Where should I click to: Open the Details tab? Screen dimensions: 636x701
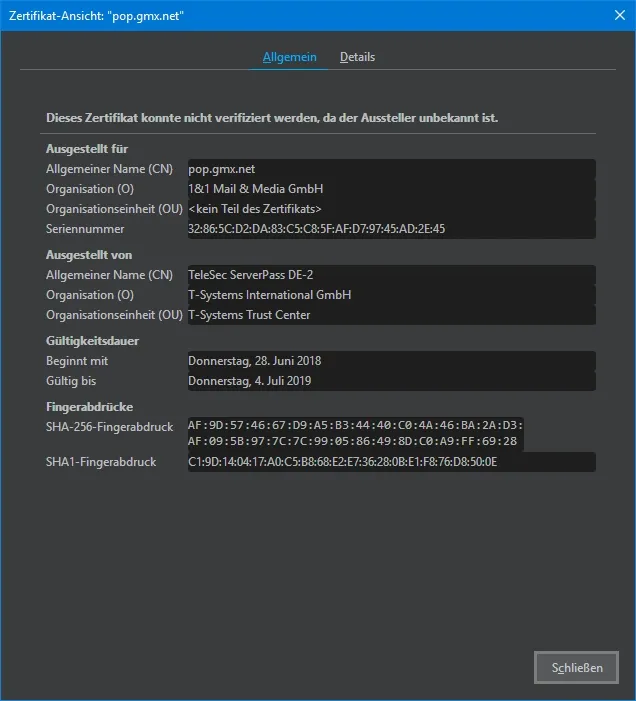pyautogui.click(x=357, y=57)
